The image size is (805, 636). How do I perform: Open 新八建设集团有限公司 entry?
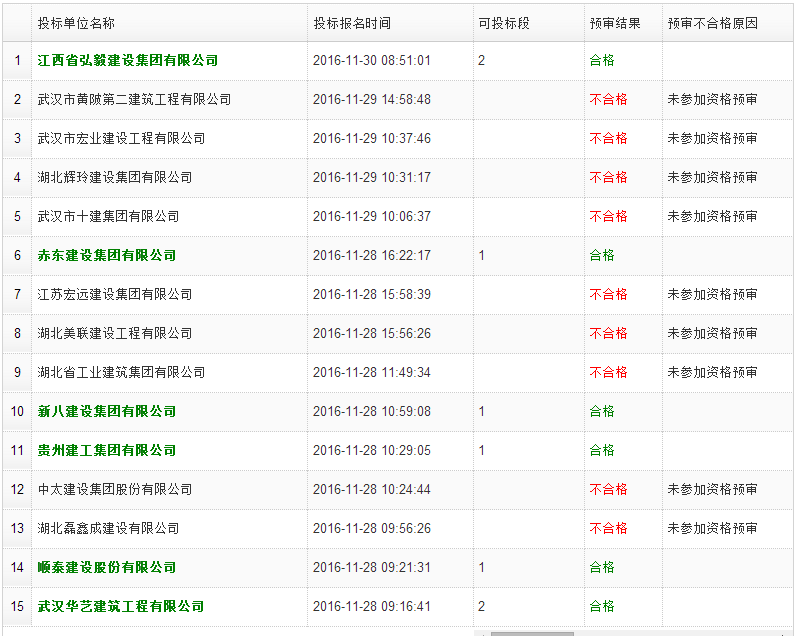(107, 412)
